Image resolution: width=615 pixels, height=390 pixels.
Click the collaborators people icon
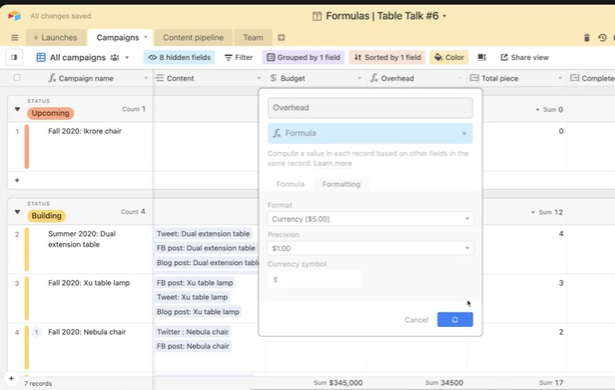[115, 57]
